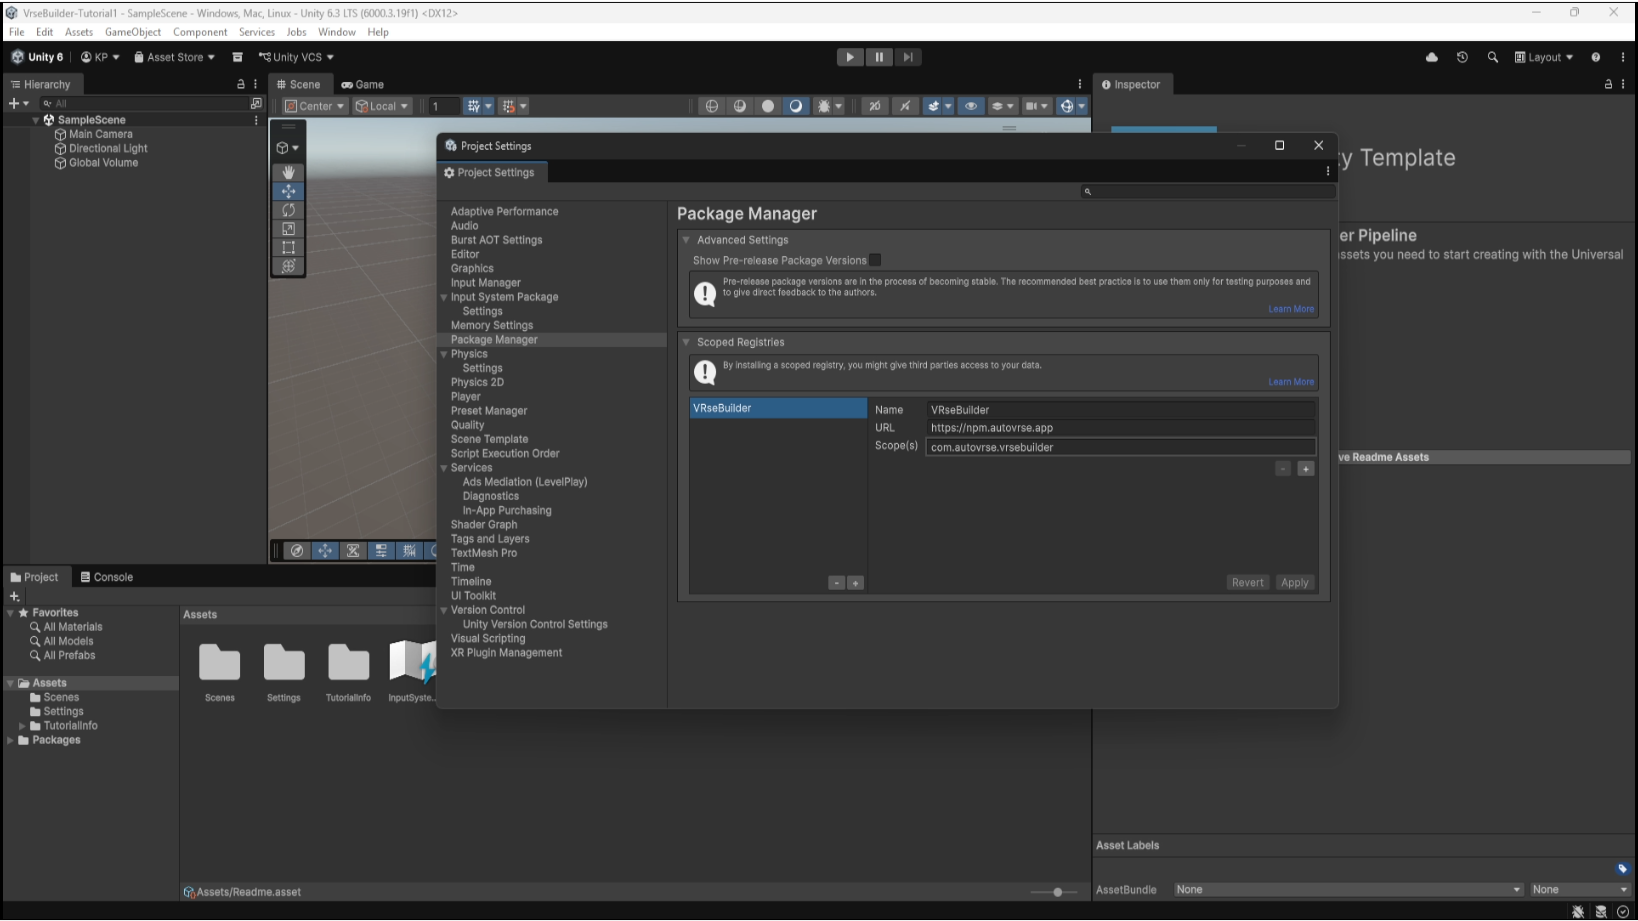1638x921 pixels.
Task: Expand the Packages folder in Project panel
Action: 11,740
